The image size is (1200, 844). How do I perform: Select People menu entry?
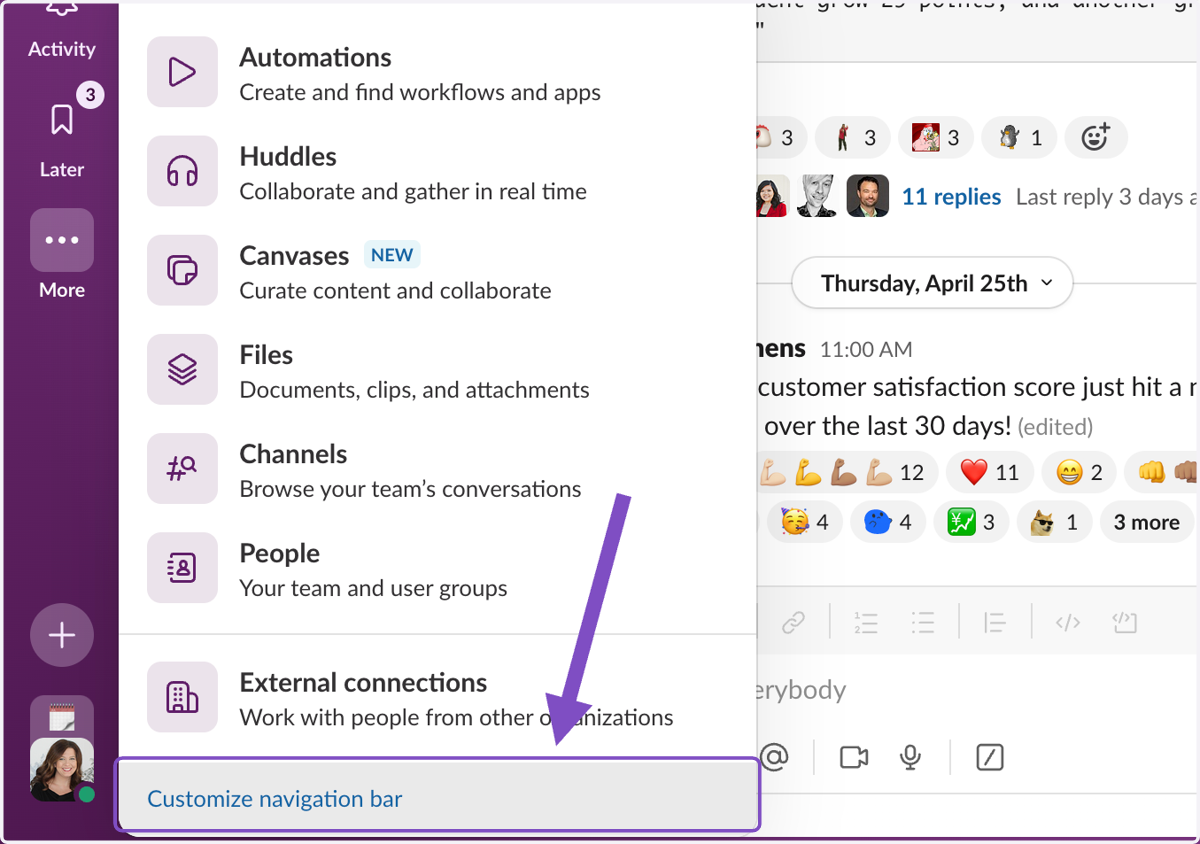click(x=437, y=568)
